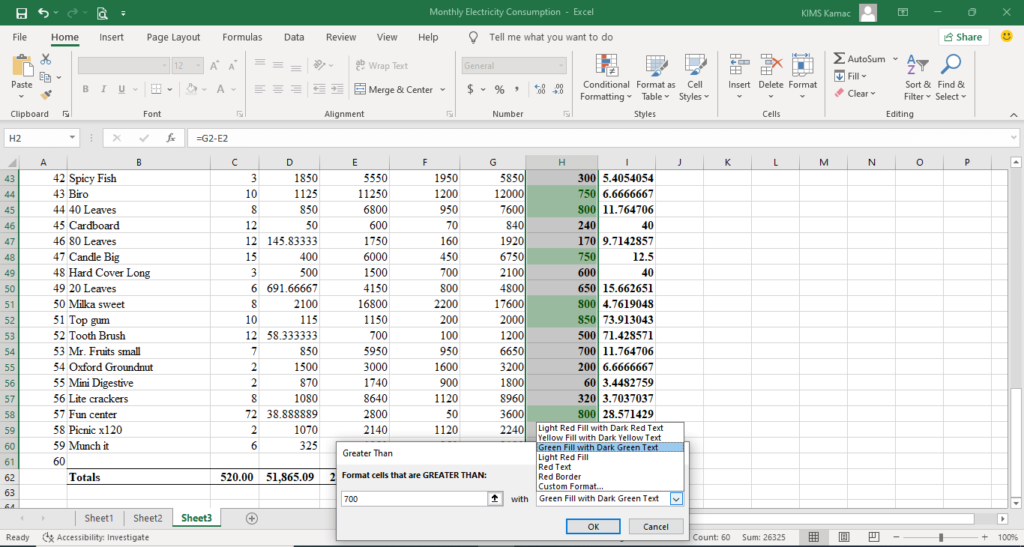Image resolution: width=1024 pixels, height=547 pixels.
Task: Open Font group dialog launcher
Action: pyautogui.click(x=240, y=114)
